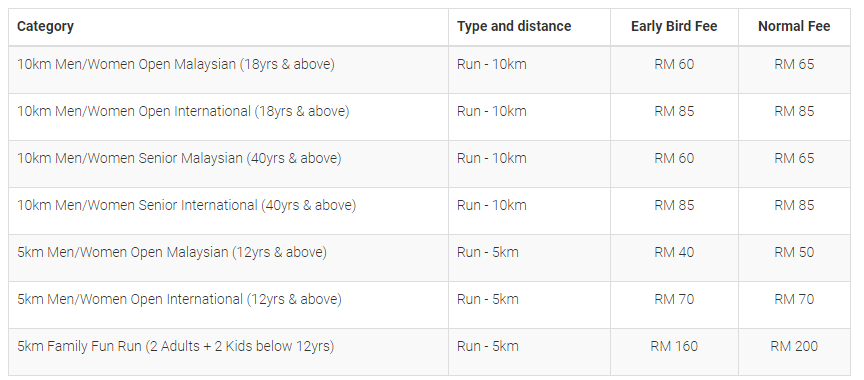Click the Normal Fee column header
864x380 pixels.
pyautogui.click(x=794, y=26)
